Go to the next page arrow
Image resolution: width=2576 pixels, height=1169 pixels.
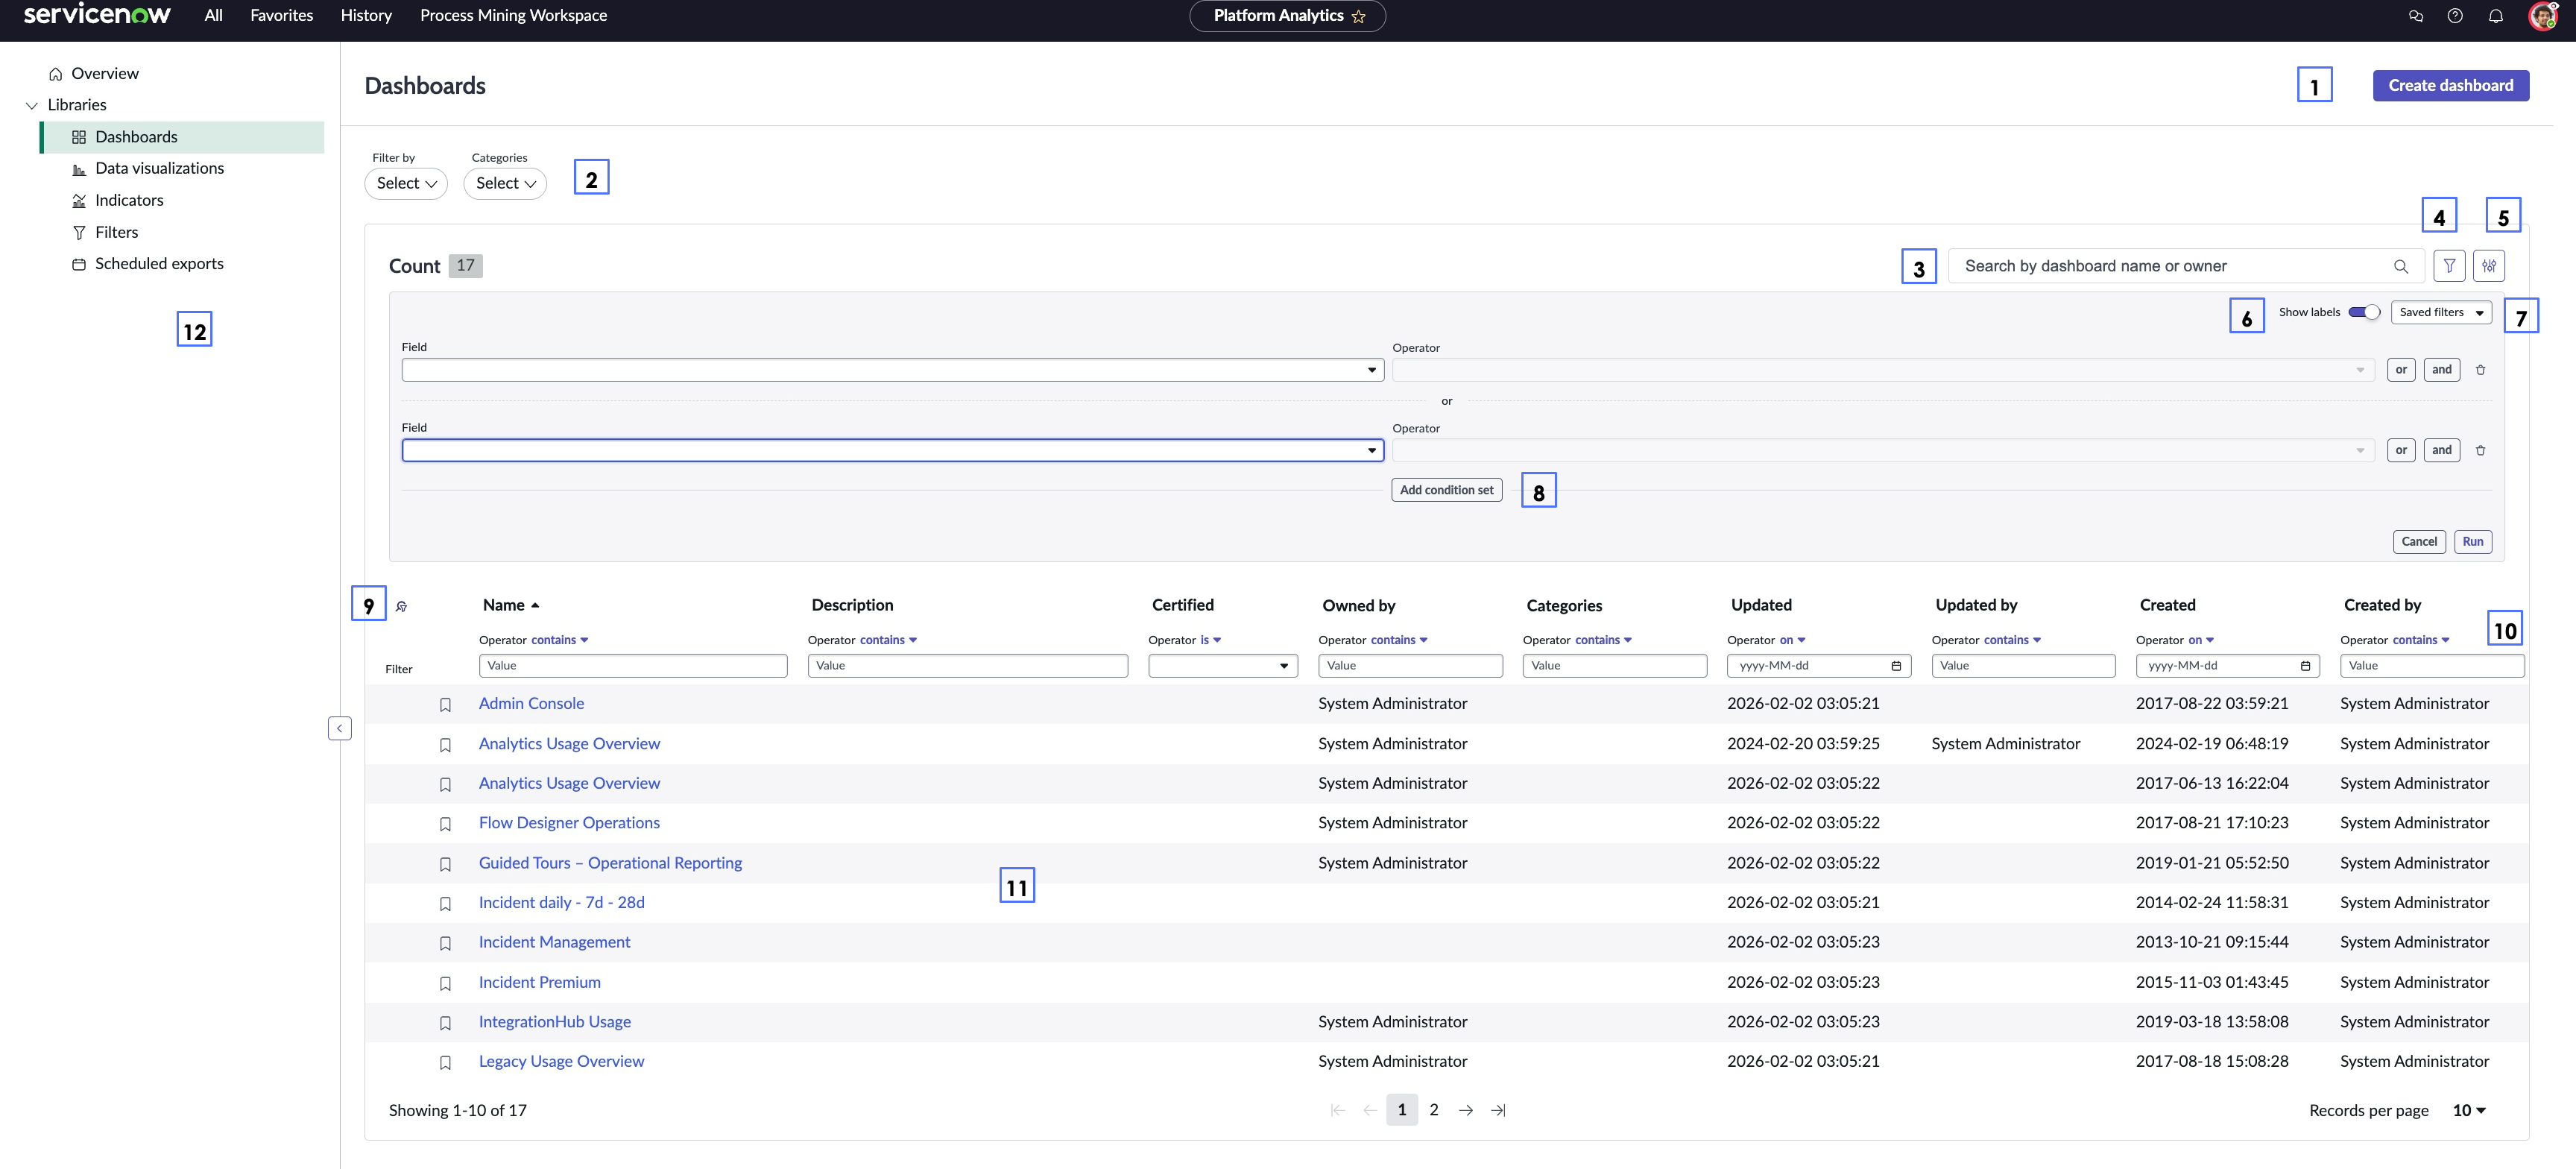tap(1466, 1110)
